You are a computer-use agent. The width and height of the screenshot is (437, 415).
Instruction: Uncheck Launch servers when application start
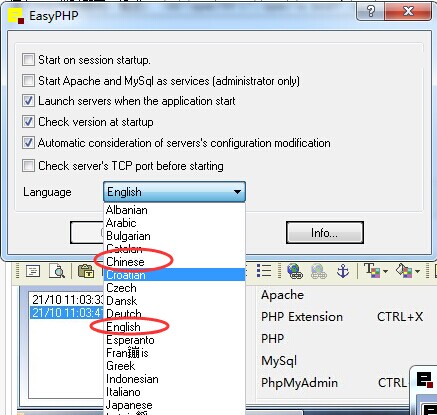tap(28, 101)
